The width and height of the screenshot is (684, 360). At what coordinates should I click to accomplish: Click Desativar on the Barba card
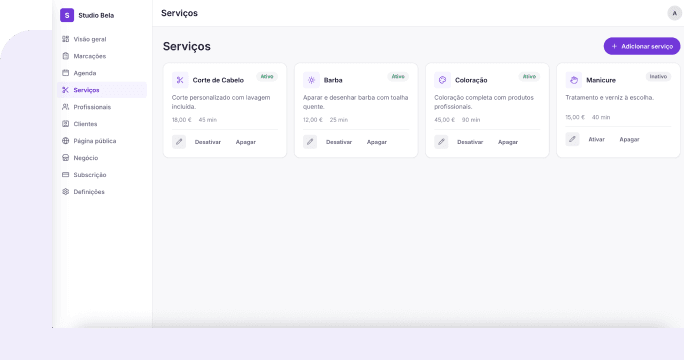pyautogui.click(x=339, y=142)
